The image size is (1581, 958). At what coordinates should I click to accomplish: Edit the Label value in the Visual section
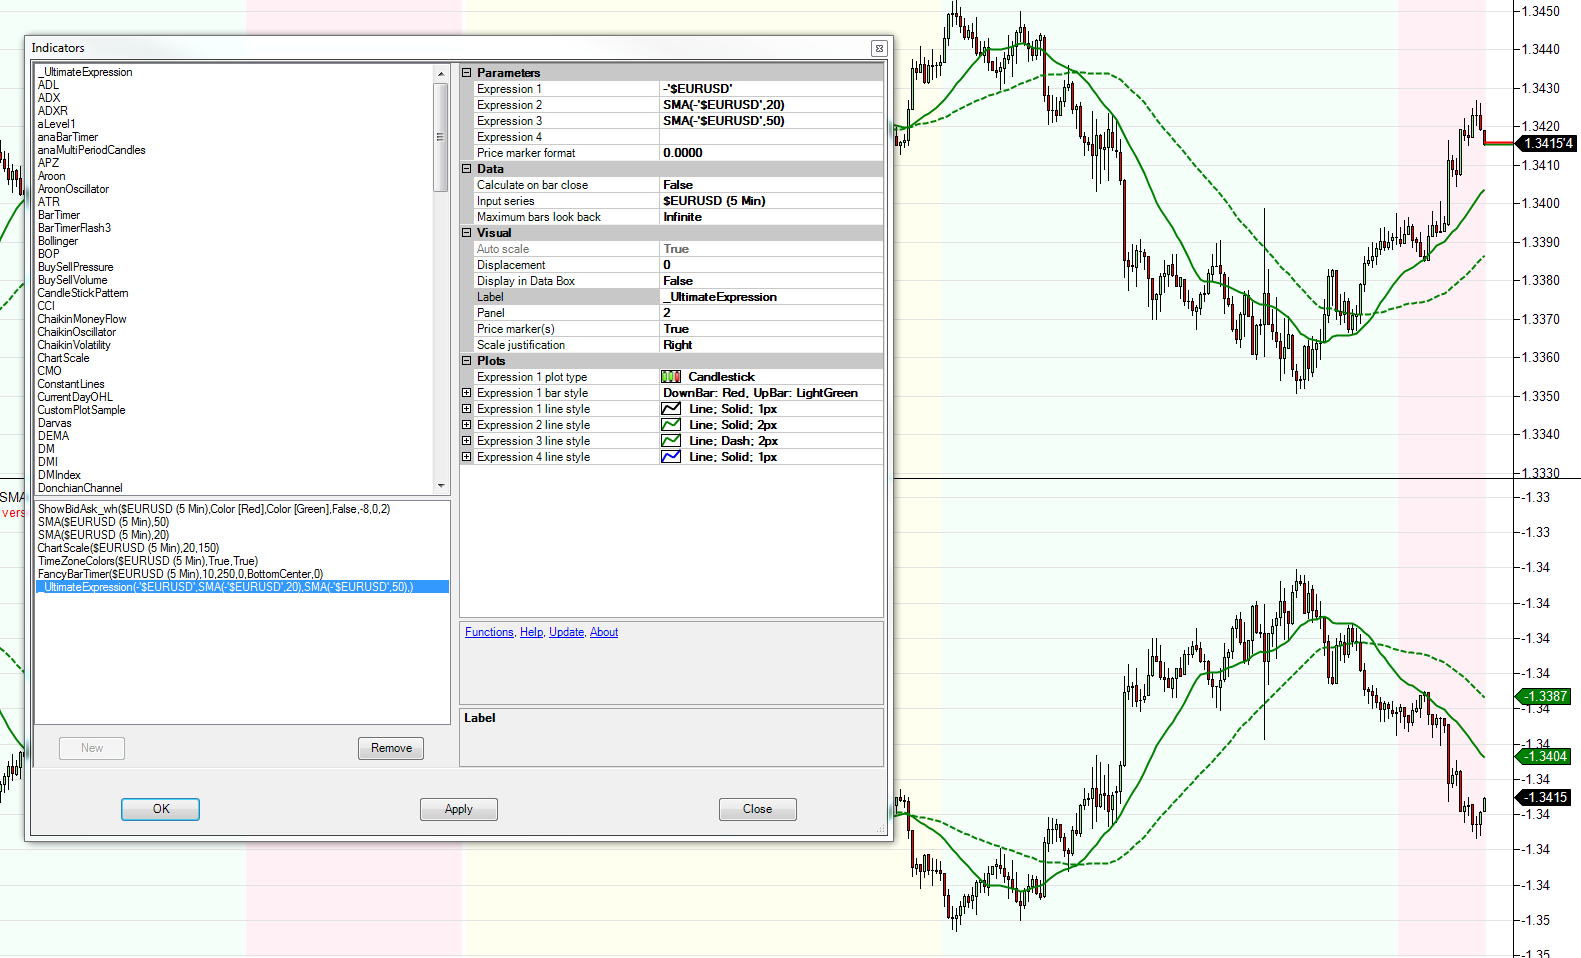[771, 297]
